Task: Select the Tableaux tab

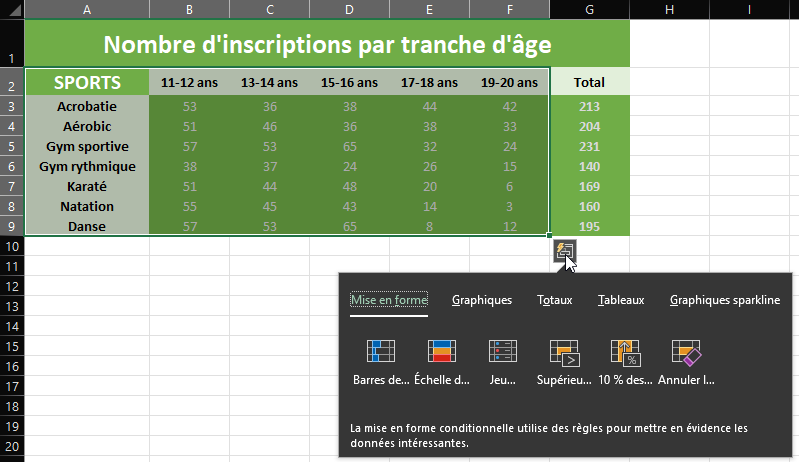Action: 621,300
